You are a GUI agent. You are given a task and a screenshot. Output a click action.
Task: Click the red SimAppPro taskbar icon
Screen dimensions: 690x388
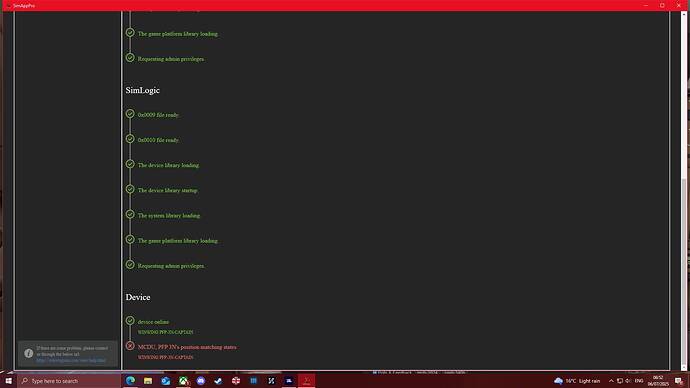click(x=307, y=381)
